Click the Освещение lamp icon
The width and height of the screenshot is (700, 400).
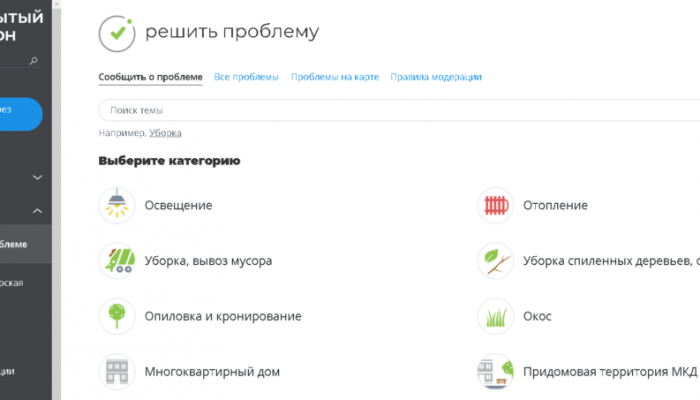pos(117,205)
